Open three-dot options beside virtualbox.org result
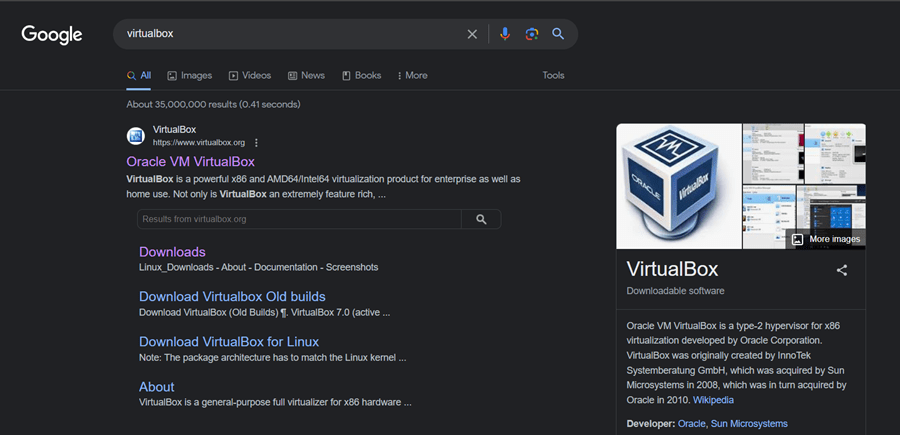900x435 pixels. click(x=256, y=143)
